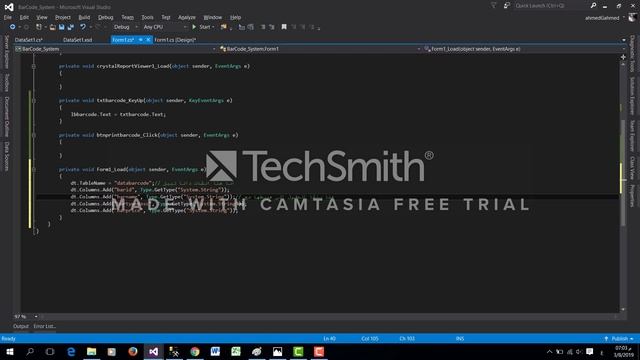Screen dimensions: 640x360
Task: Open the BarCode_System.Form1 class dropdown
Action: pyautogui.click(x=320, y=49)
